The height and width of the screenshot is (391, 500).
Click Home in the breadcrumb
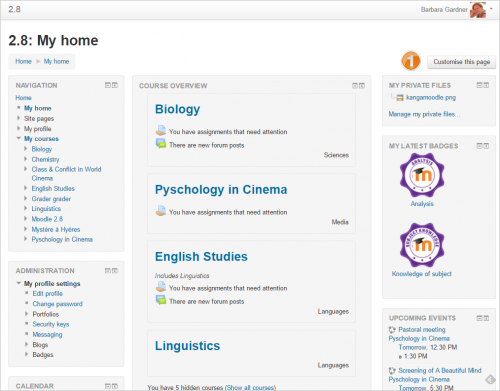coord(23,61)
